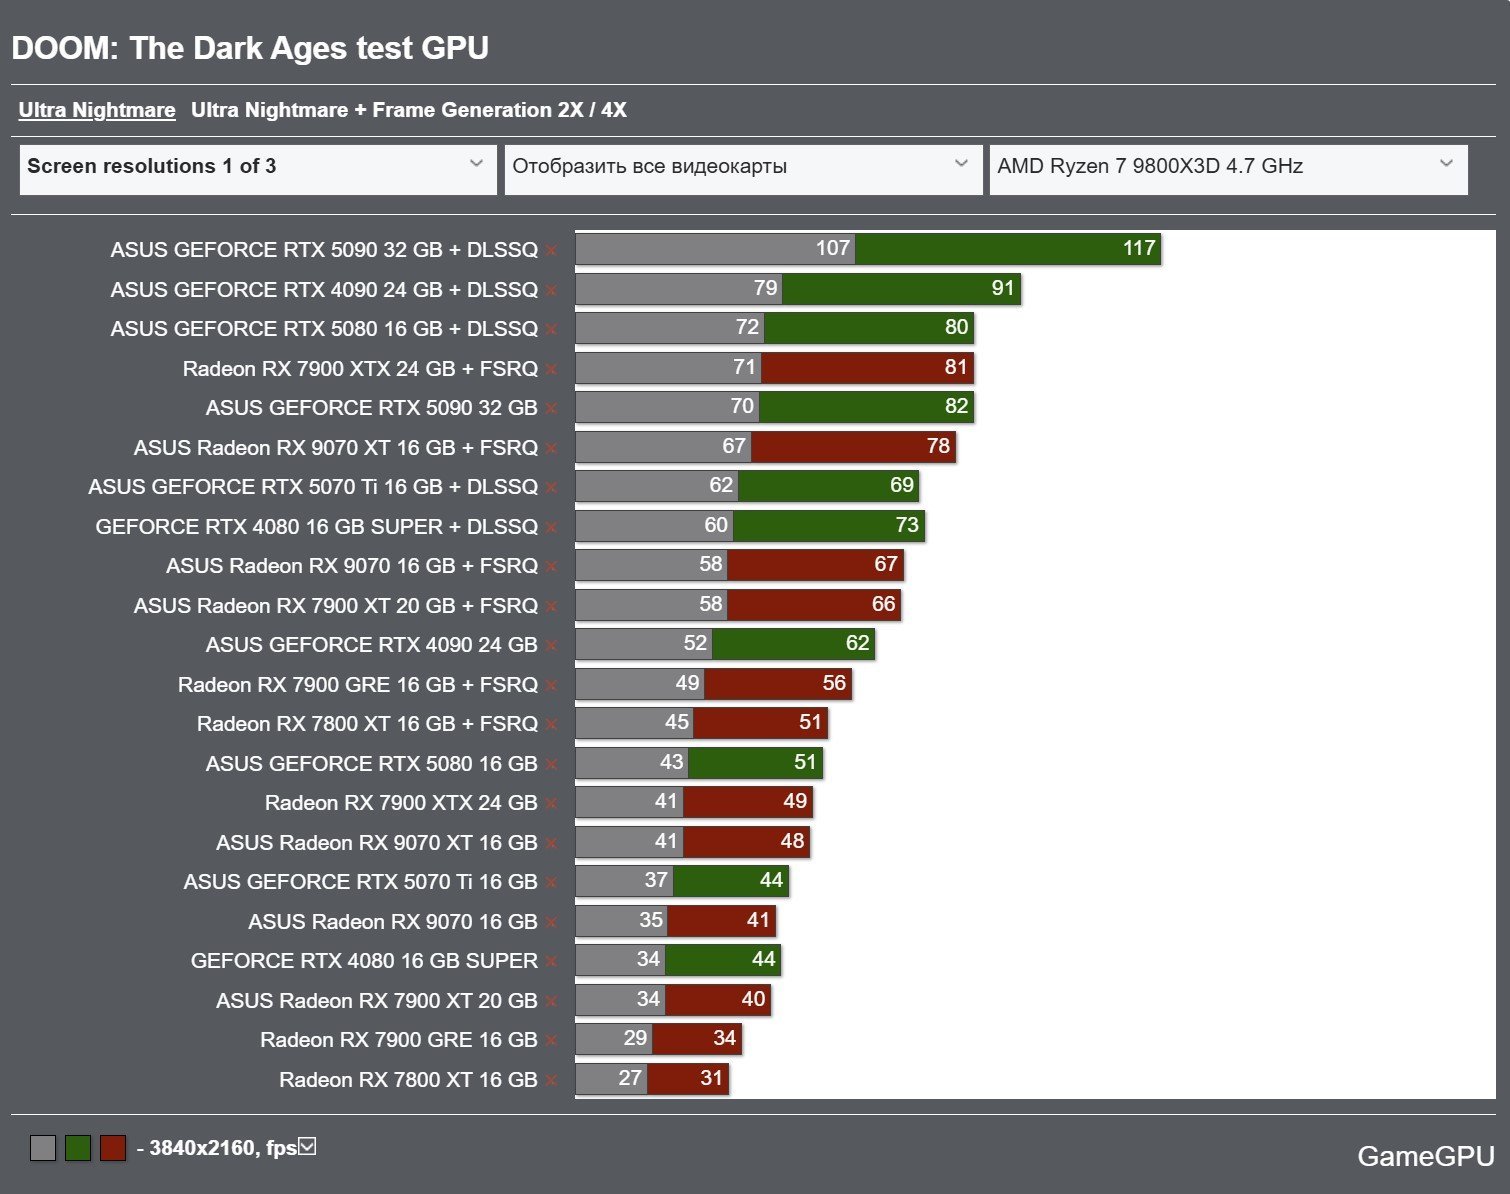Remove RTX 5090 32 GB + DLSSQ row with red X
Screen dimensions: 1510x1194
[551, 251]
